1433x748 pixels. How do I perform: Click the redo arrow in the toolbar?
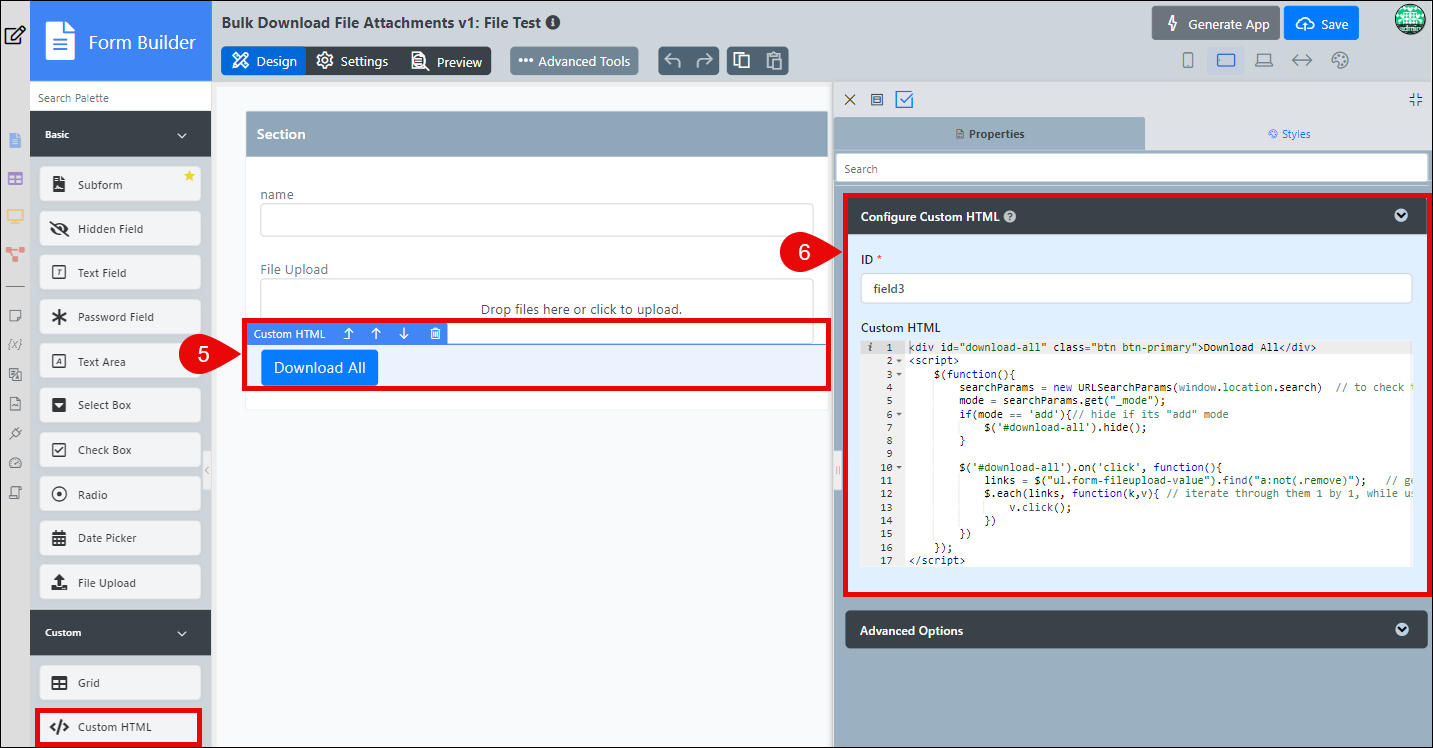coord(705,61)
